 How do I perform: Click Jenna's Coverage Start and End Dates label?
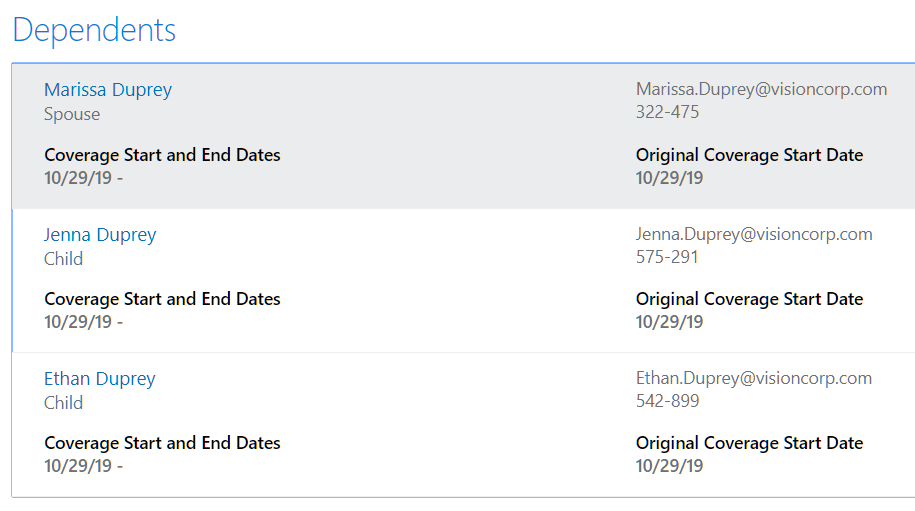point(162,299)
